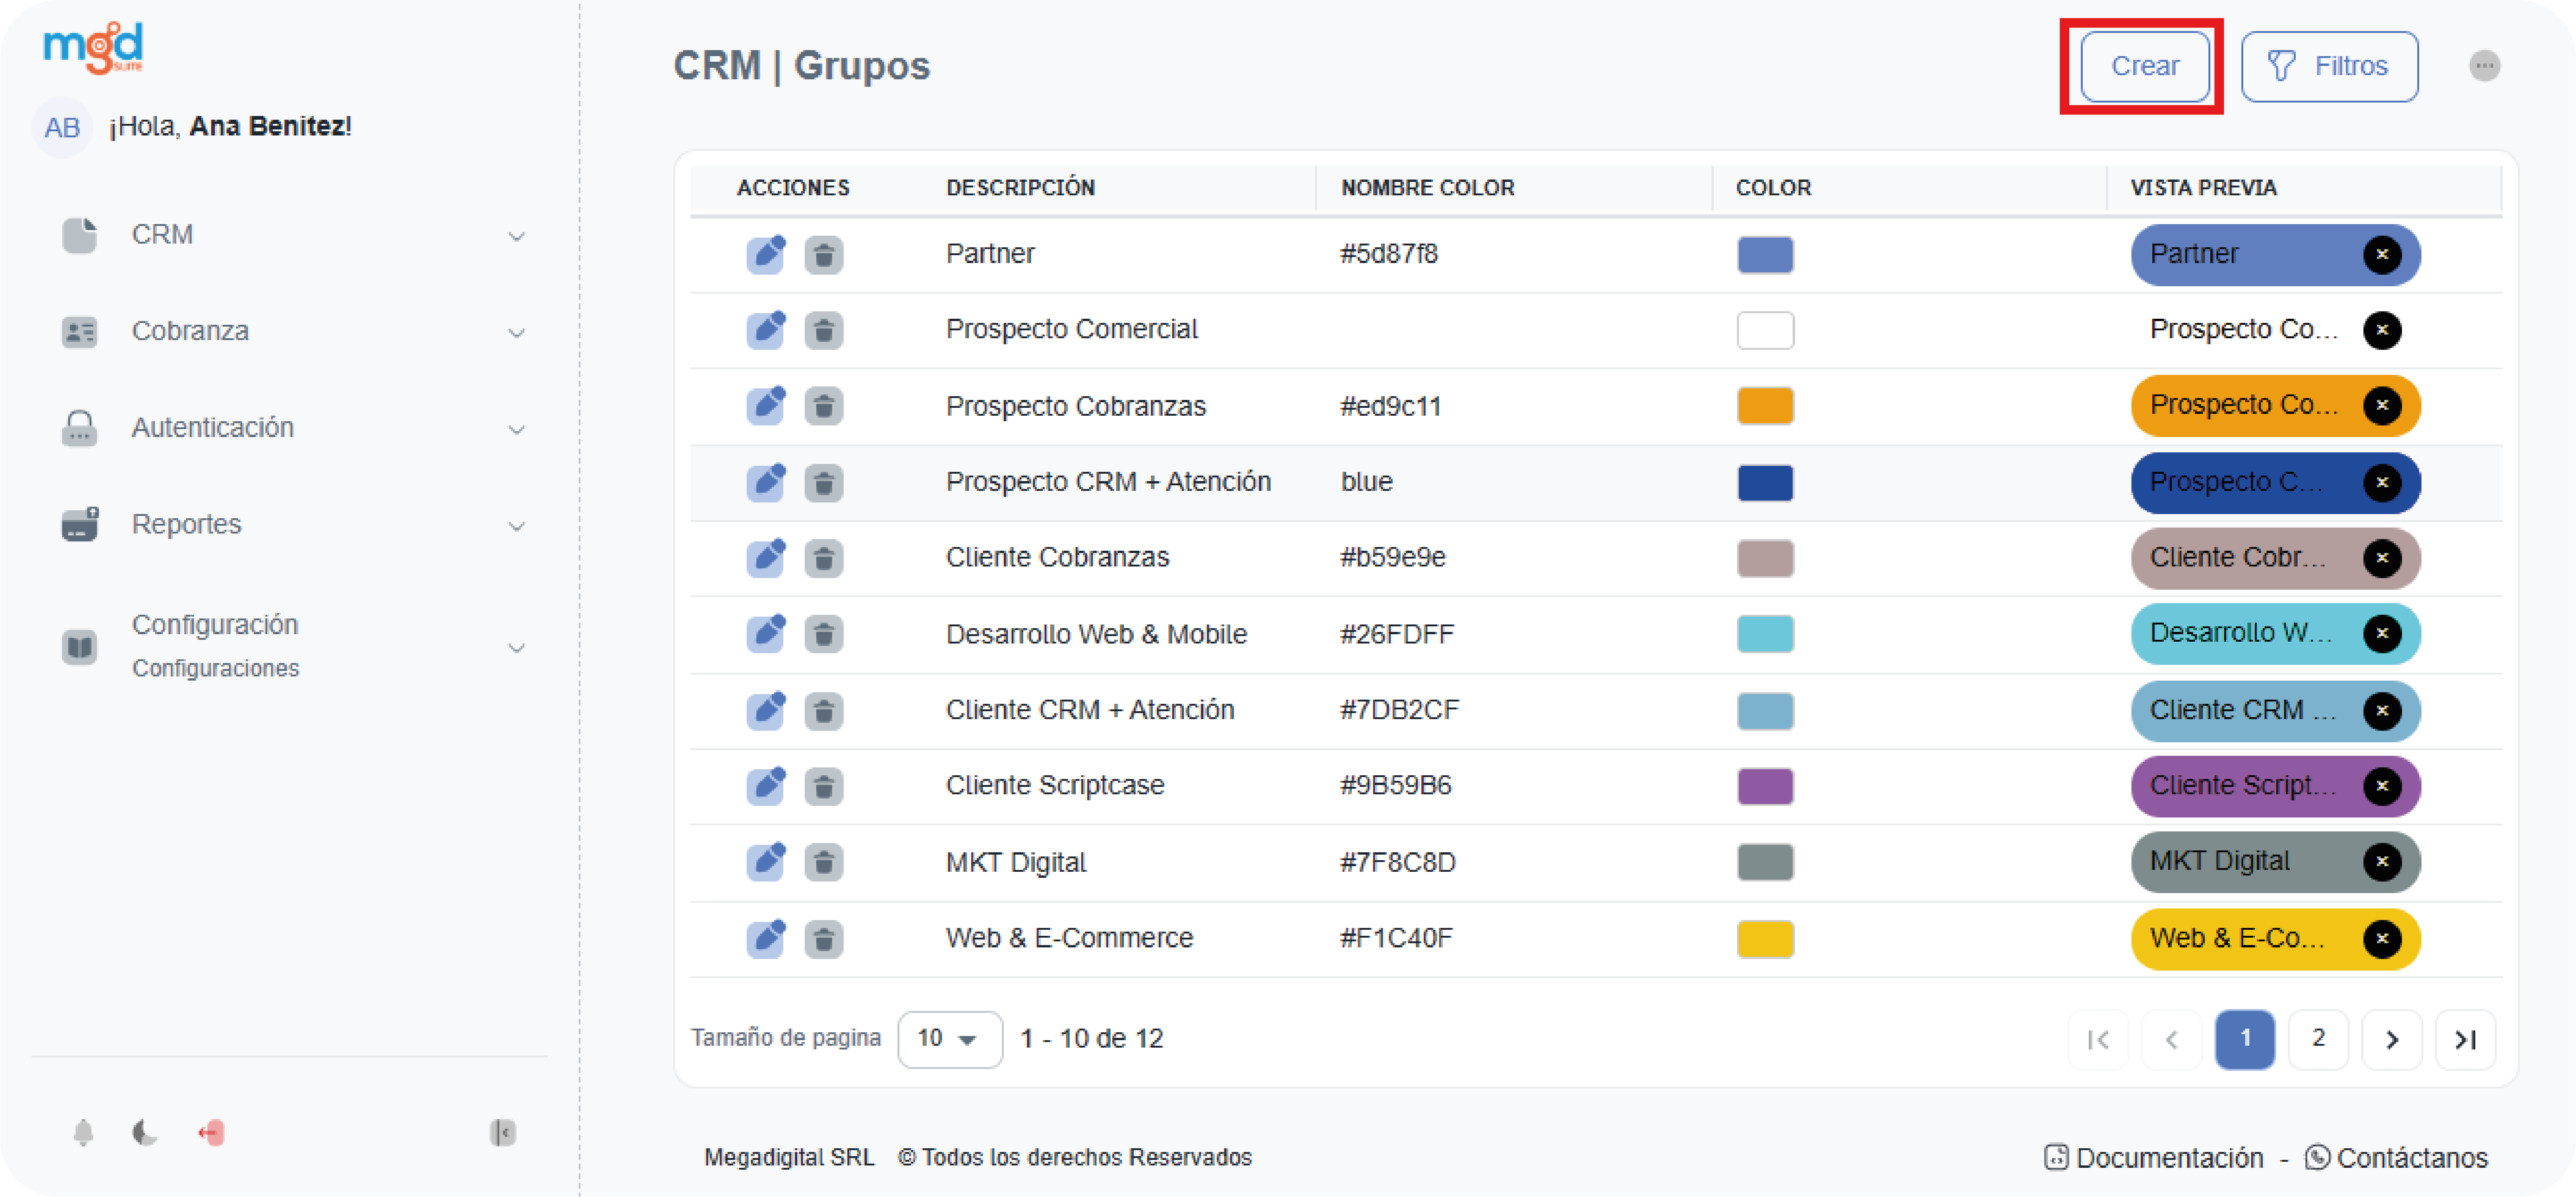2576x1197 pixels.
Task: Toggle dark mode with moon icon
Action: (145, 1132)
